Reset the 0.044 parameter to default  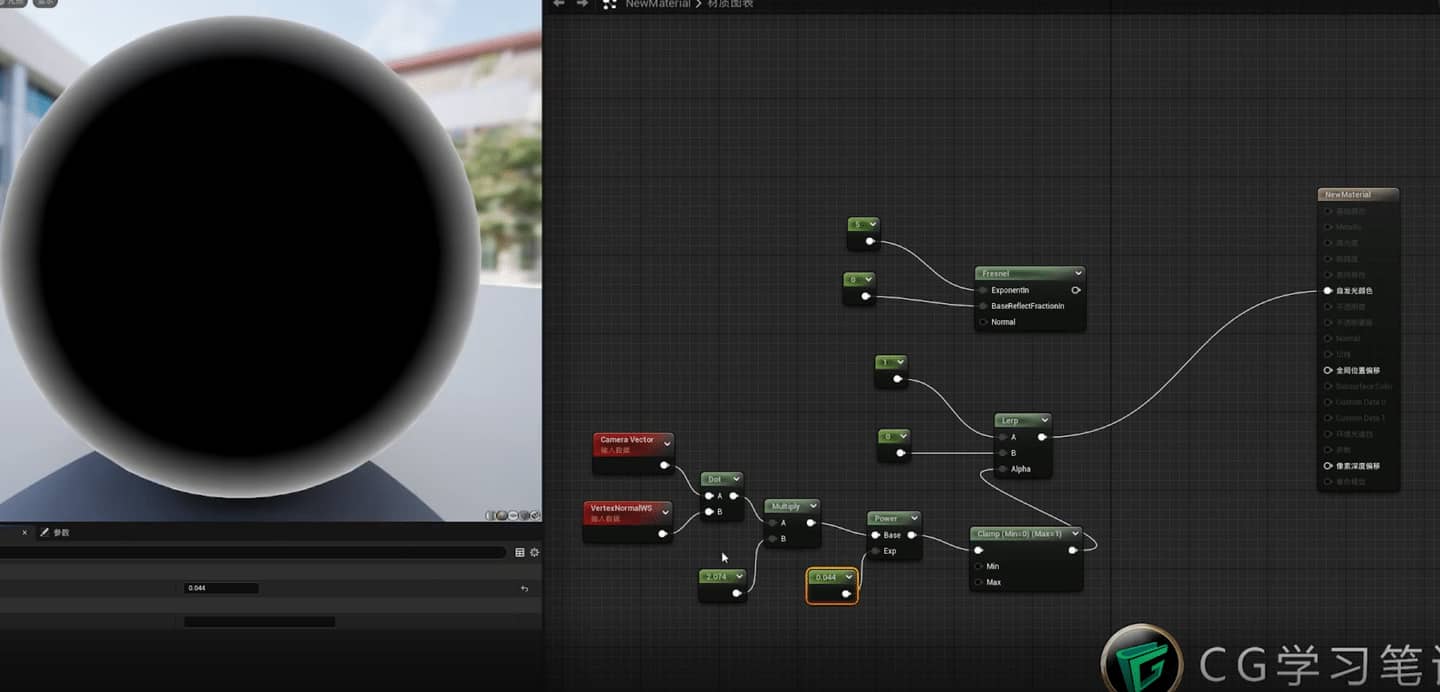524,589
